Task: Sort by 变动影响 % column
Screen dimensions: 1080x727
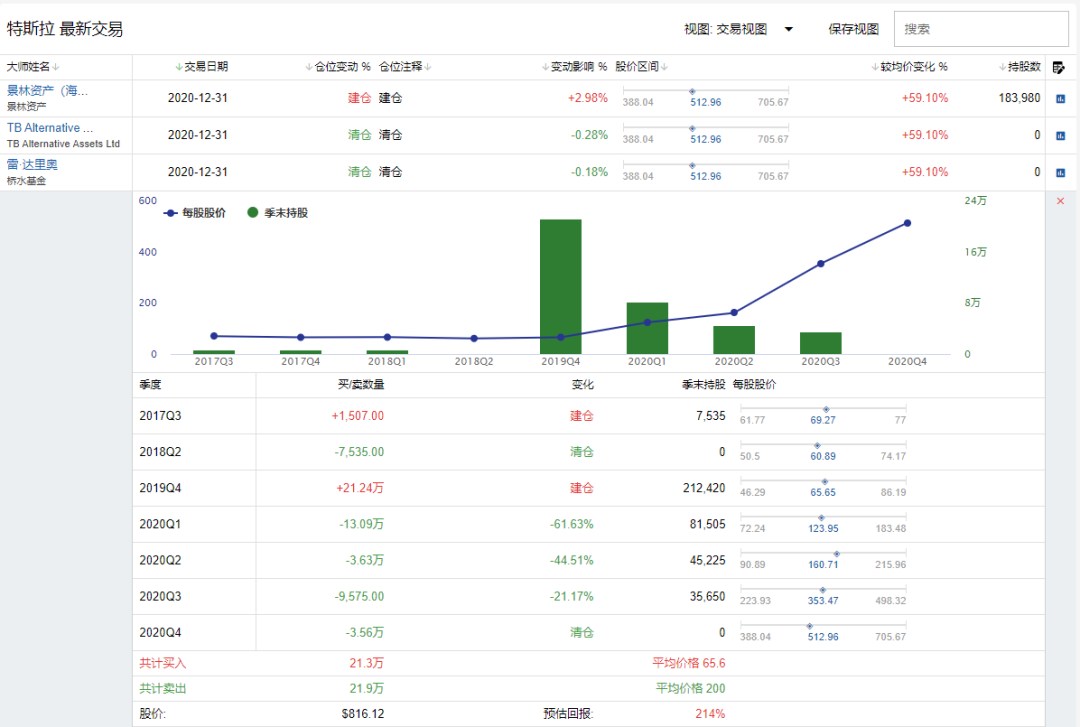Action: tap(574, 67)
